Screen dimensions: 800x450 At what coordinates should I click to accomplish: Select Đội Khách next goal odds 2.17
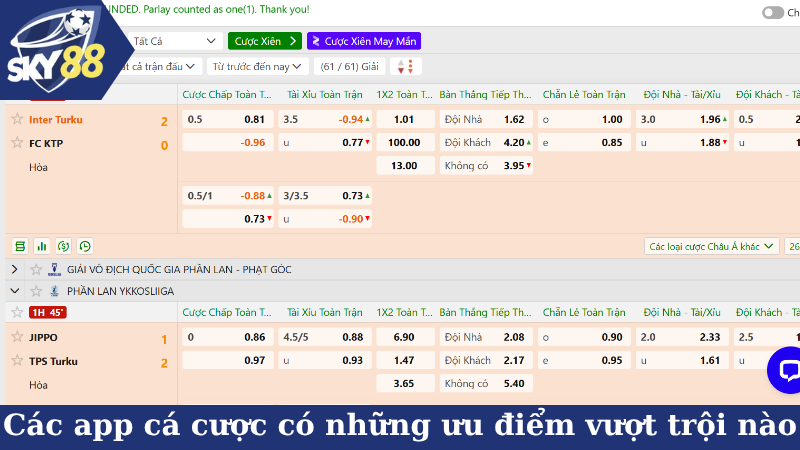pyautogui.click(x=485, y=360)
